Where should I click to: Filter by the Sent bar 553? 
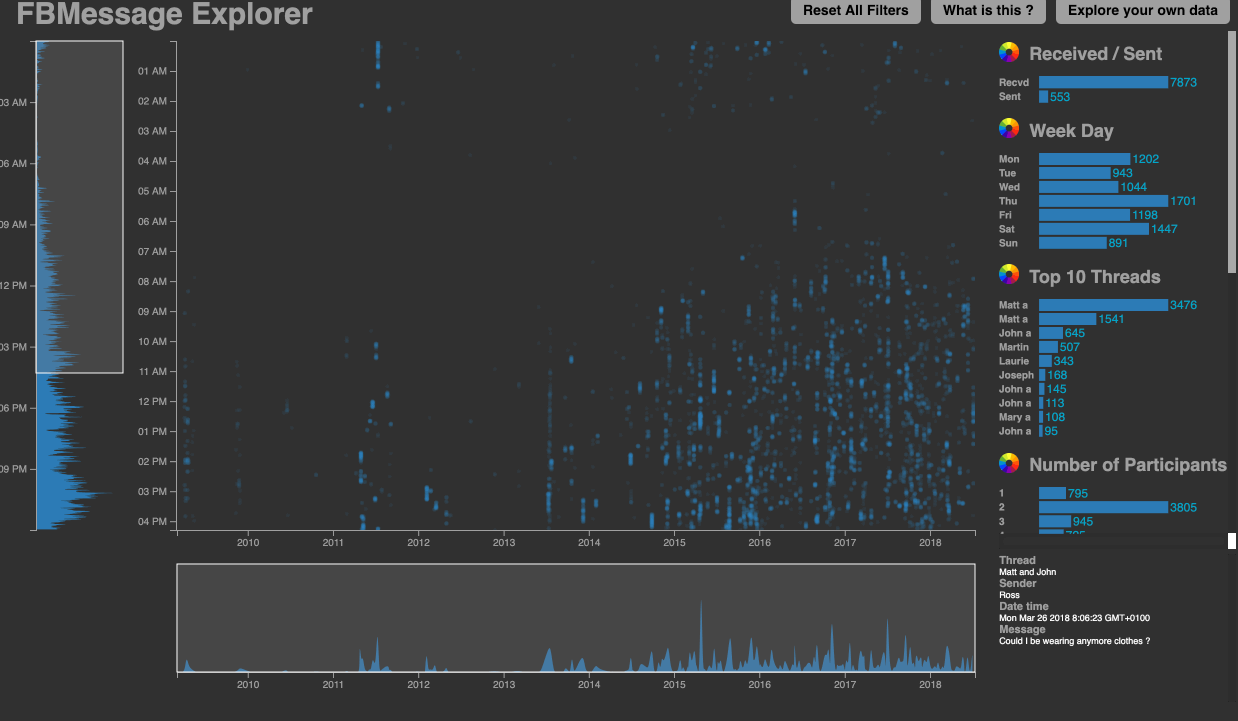(x=1043, y=97)
